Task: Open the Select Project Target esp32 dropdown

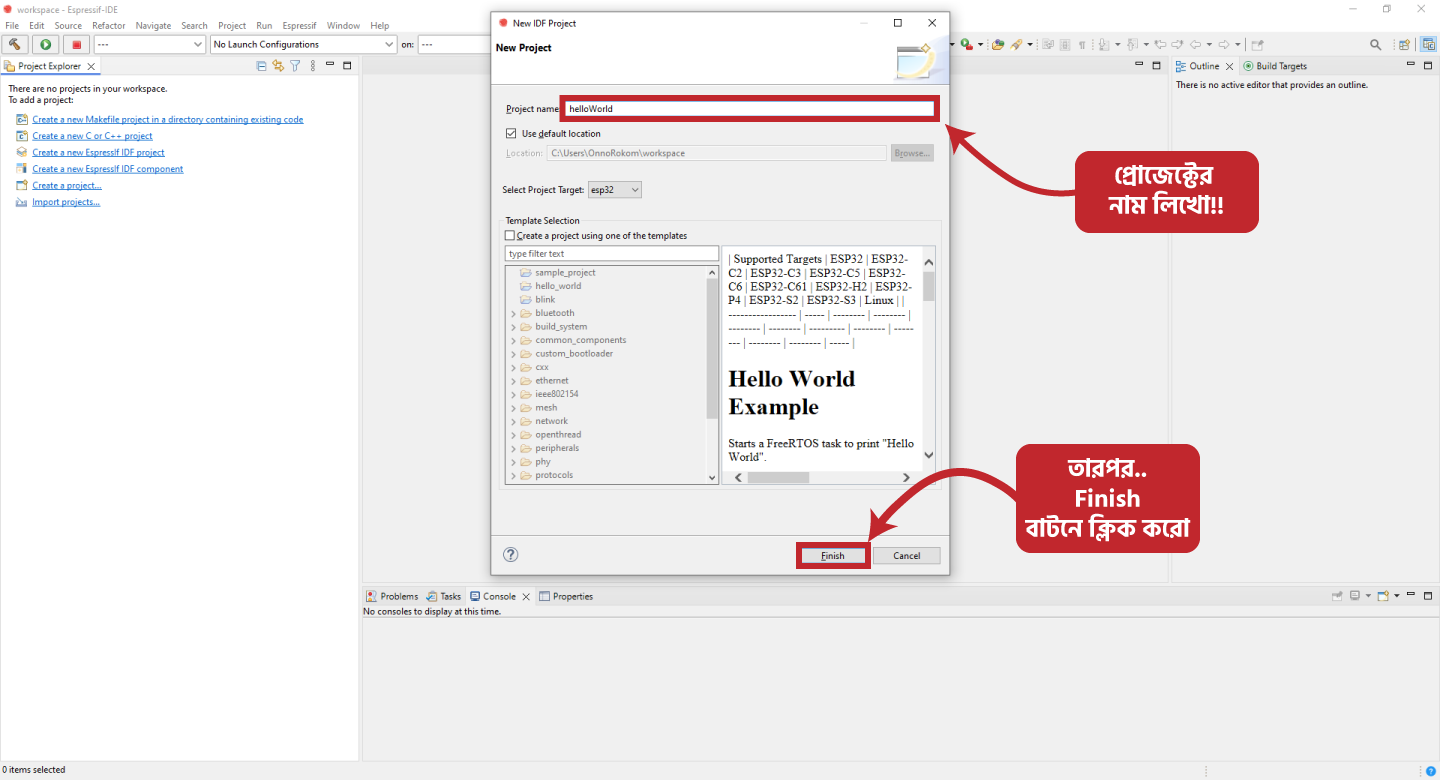Action: point(614,190)
